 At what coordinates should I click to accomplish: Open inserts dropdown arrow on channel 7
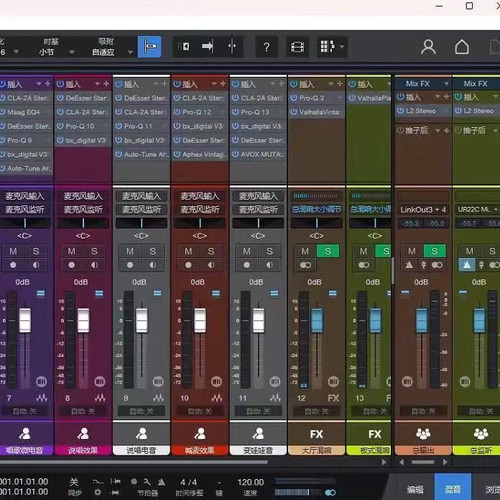39,84
